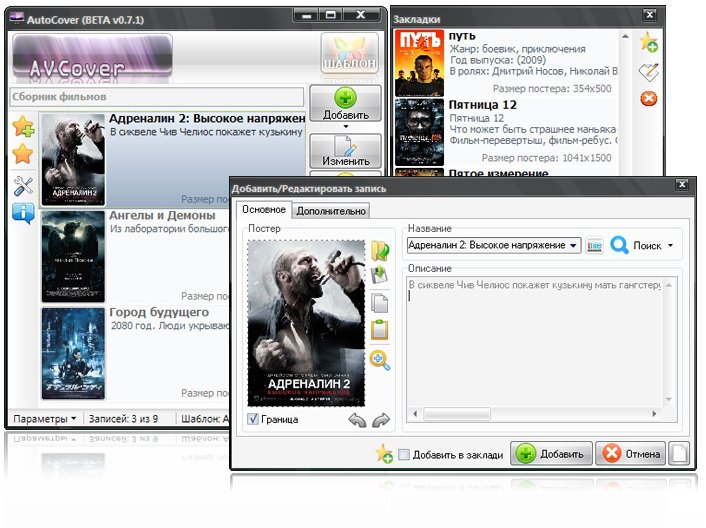
Task: Open the Параметры dropdown in status bar
Action: pos(44,418)
